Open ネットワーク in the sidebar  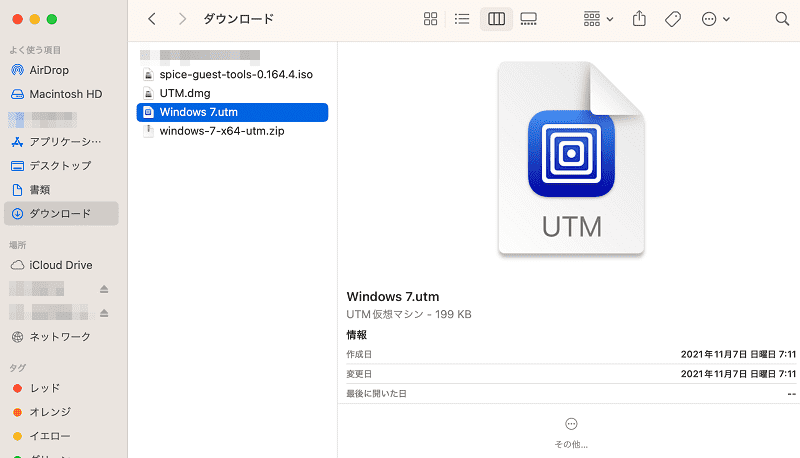(x=61, y=337)
